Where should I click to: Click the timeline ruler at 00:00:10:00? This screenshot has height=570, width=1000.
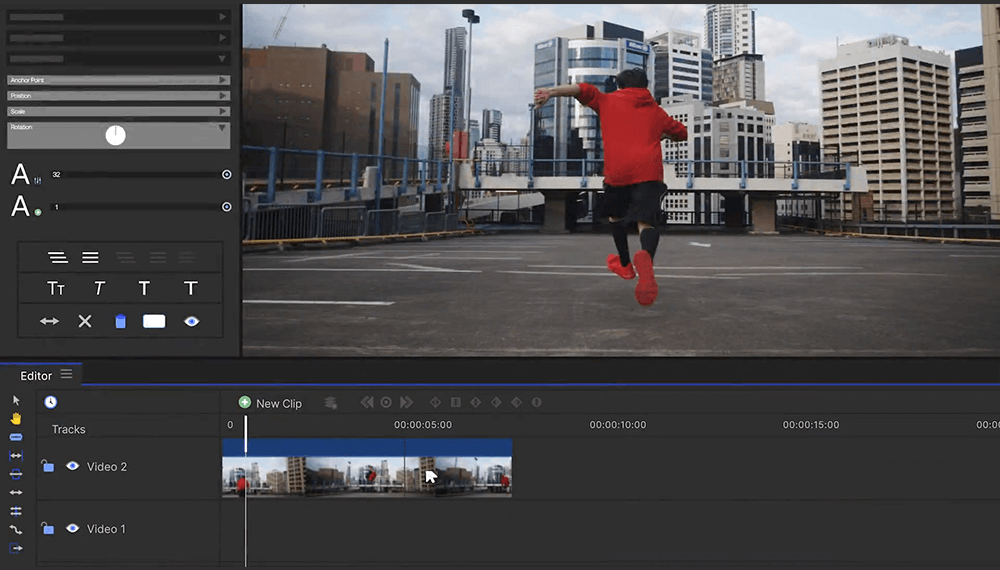617,425
